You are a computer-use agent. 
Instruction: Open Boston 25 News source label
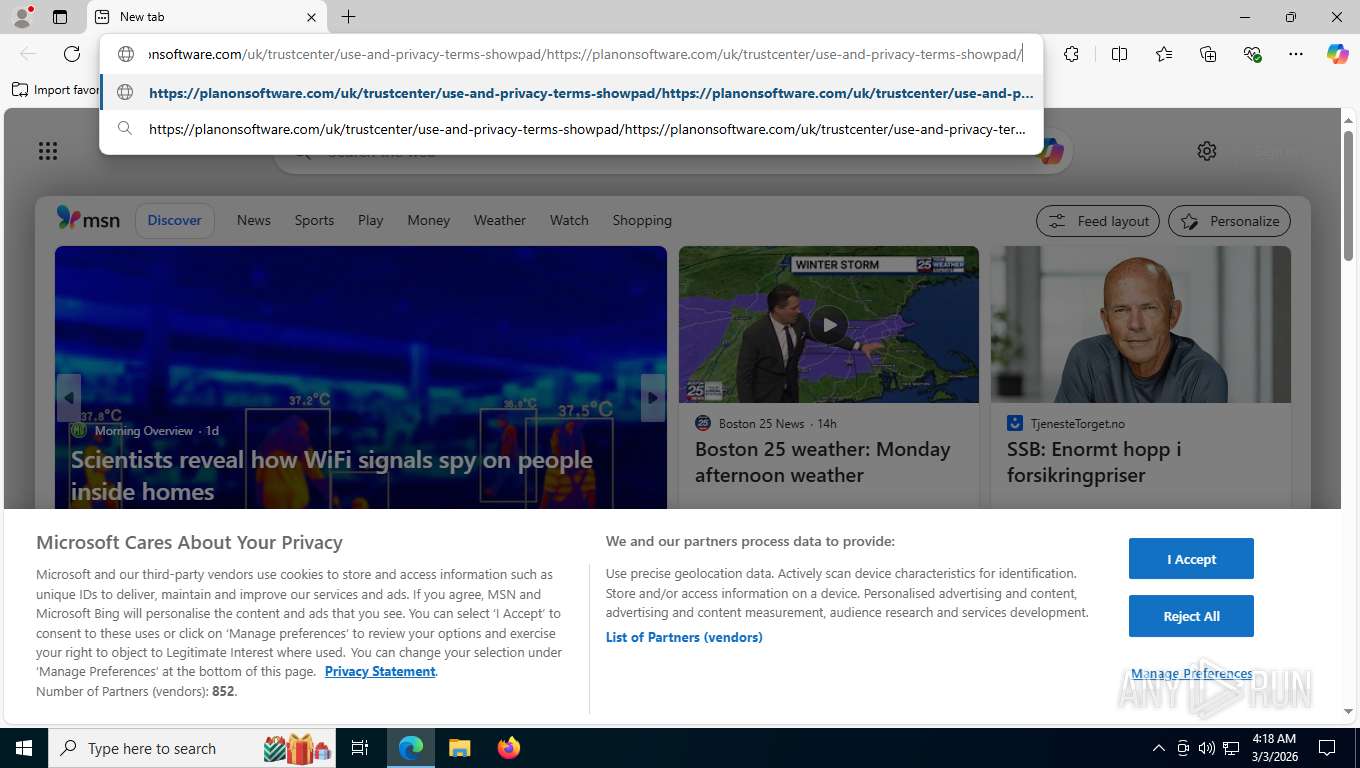[x=761, y=423]
